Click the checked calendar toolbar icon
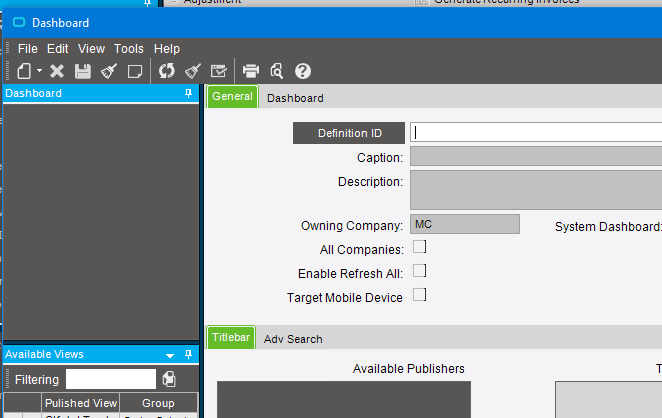662x418 pixels. (x=219, y=71)
